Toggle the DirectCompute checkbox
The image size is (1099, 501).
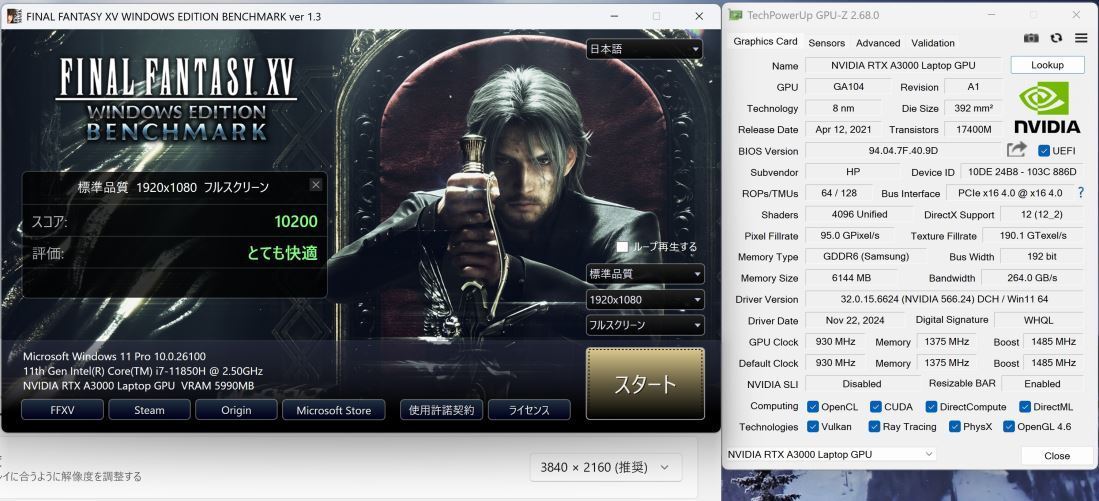tap(931, 406)
